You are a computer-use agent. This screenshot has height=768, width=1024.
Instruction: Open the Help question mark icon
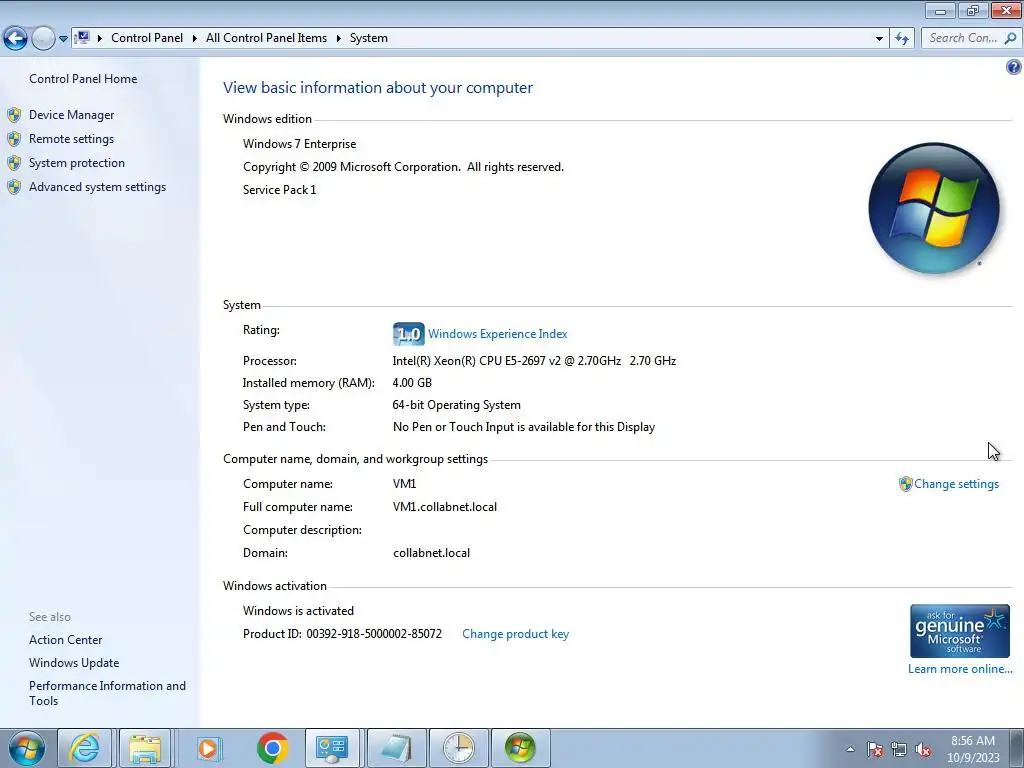(1014, 67)
